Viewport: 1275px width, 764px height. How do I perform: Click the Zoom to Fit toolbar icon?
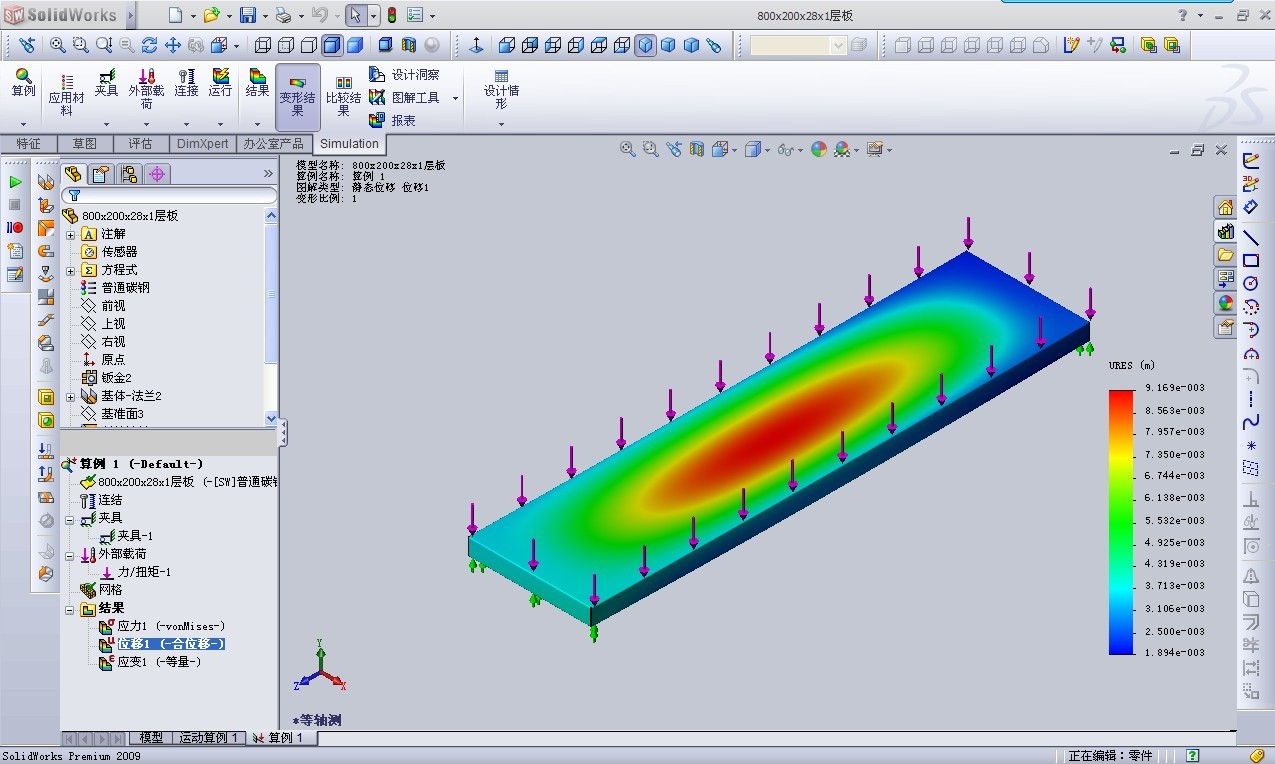coord(57,45)
